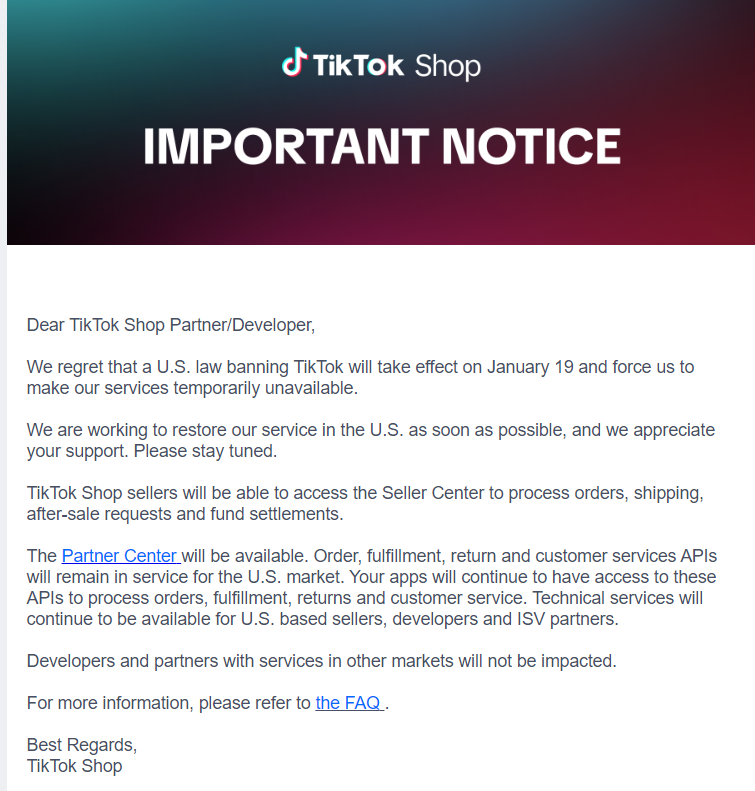755x791 pixels.
Task: Click the word Shop in header logo
Action: tap(447, 67)
